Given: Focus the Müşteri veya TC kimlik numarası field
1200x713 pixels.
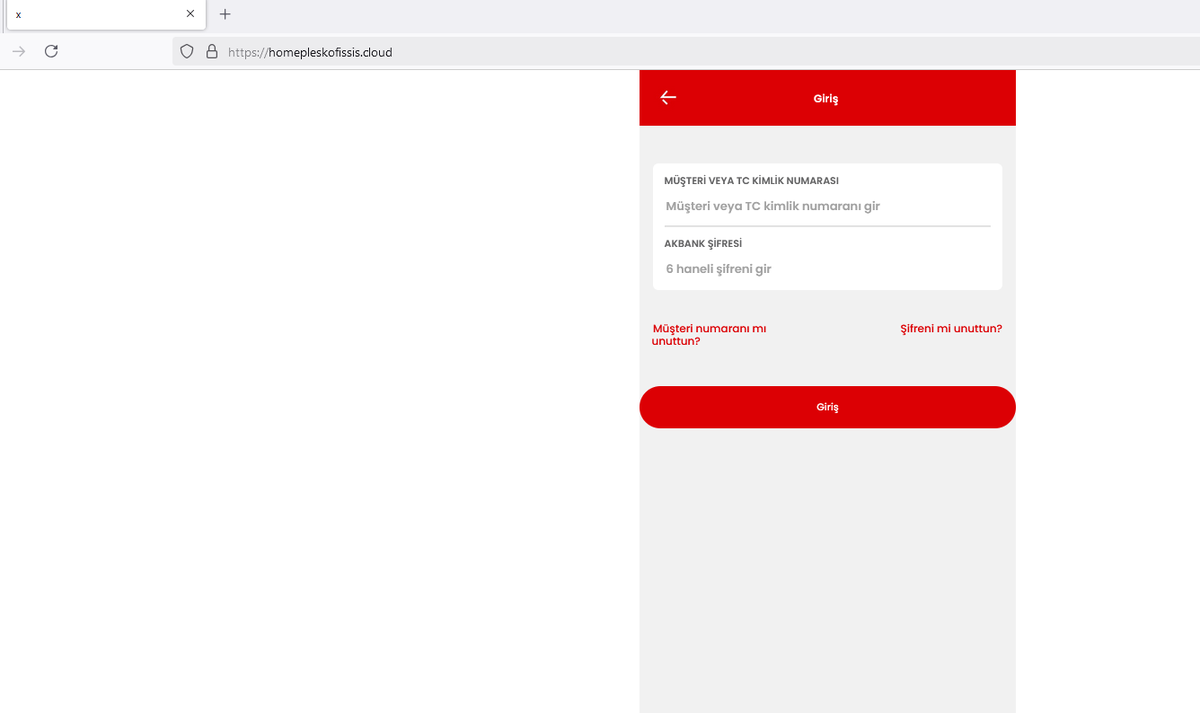Looking at the screenshot, I should tap(827, 206).
